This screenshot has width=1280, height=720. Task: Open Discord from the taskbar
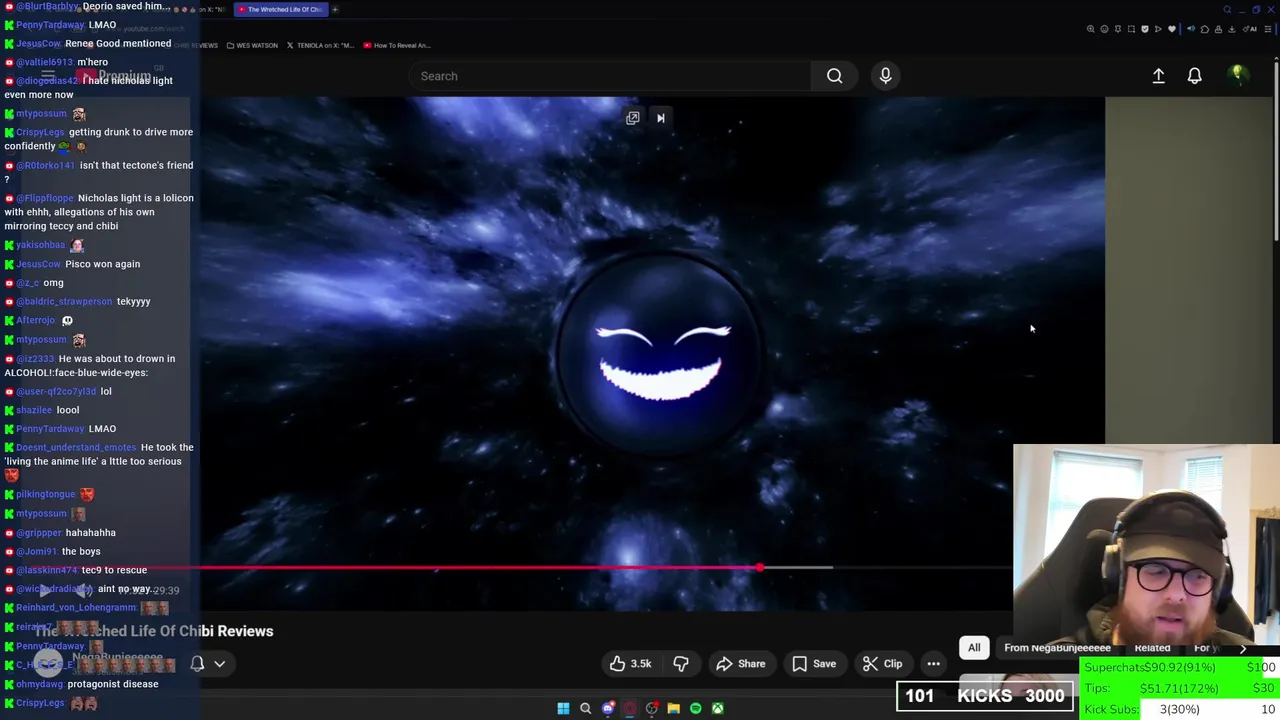click(x=607, y=709)
